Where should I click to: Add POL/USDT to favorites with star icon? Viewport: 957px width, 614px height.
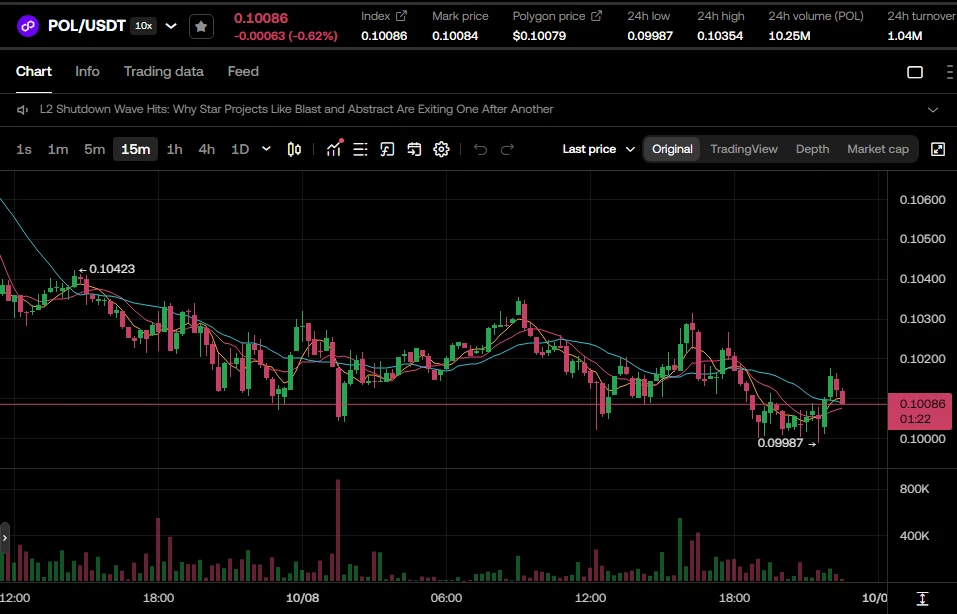(x=201, y=26)
